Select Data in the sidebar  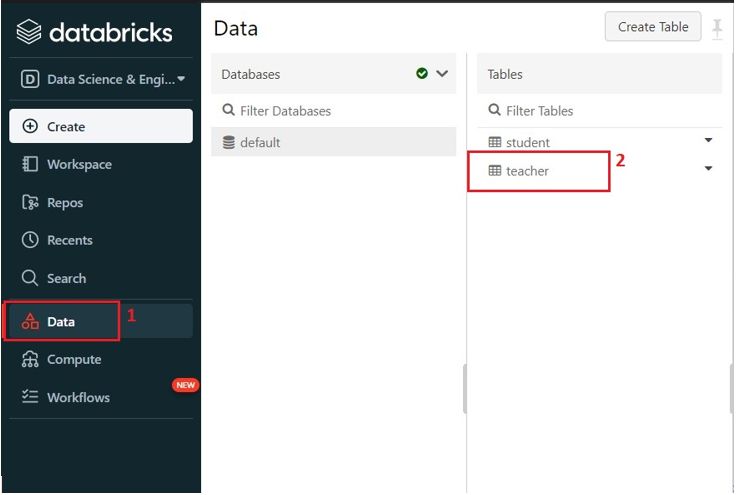pos(101,321)
